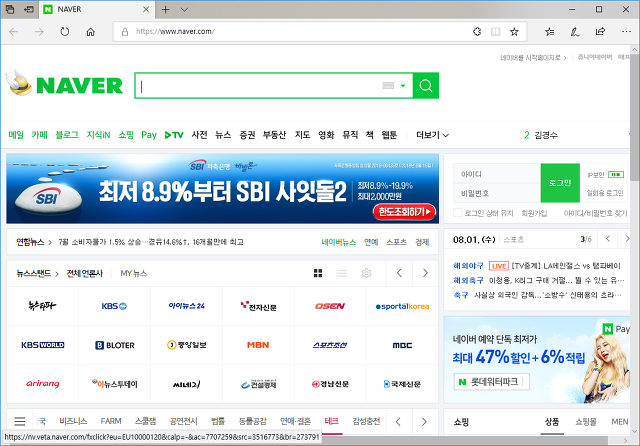Click the SBI 사잇돌2 banner ad
The width and height of the screenshot is (640, 446).
222,189
